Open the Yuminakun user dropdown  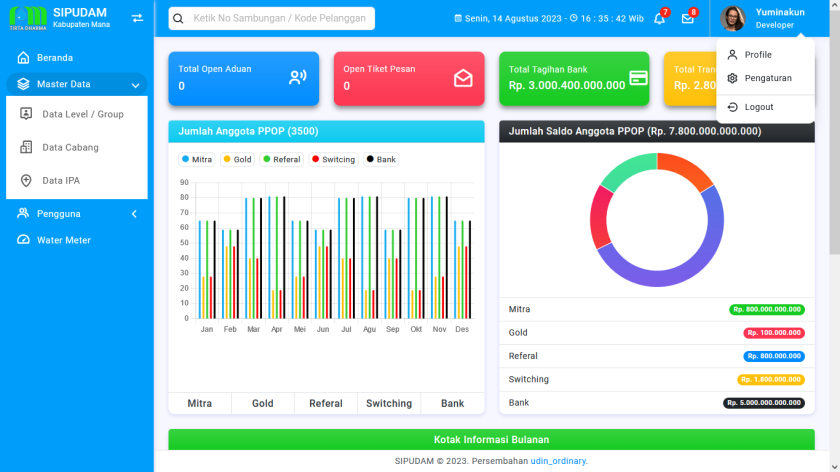tap(767, 18)
